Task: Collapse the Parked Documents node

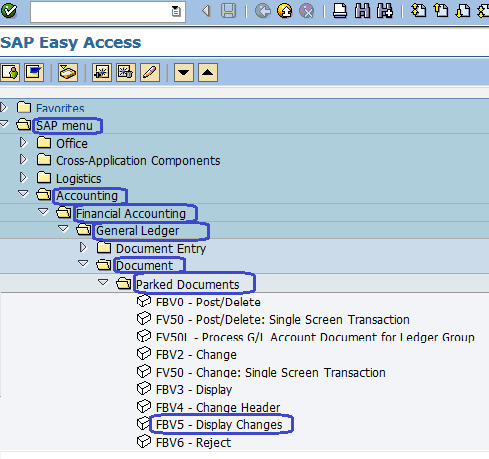Action: click(103, 283)
